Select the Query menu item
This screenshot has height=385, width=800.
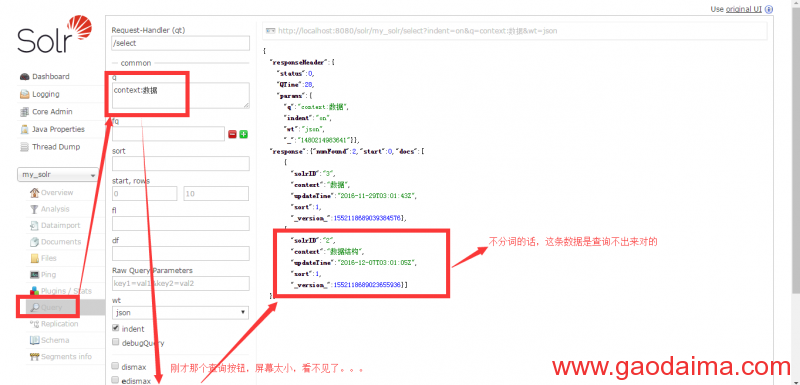(52, 307)
